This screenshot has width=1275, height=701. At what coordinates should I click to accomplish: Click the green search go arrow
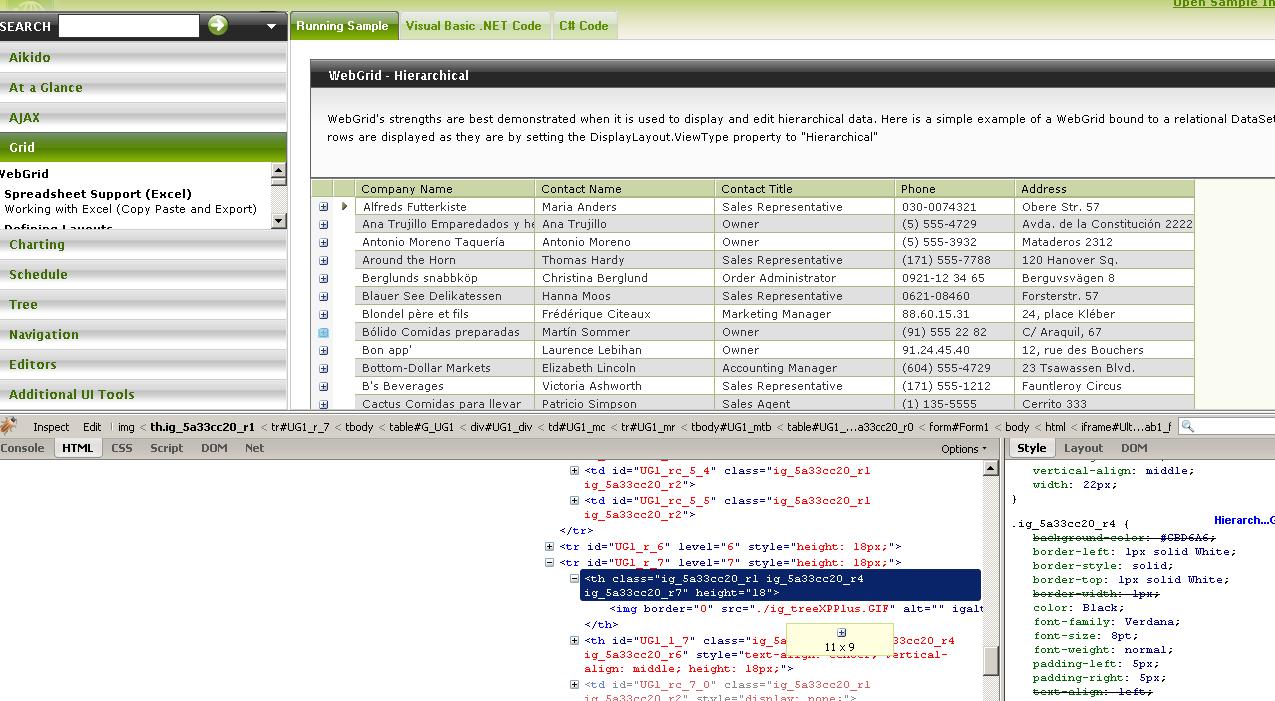tap(218, 25)
